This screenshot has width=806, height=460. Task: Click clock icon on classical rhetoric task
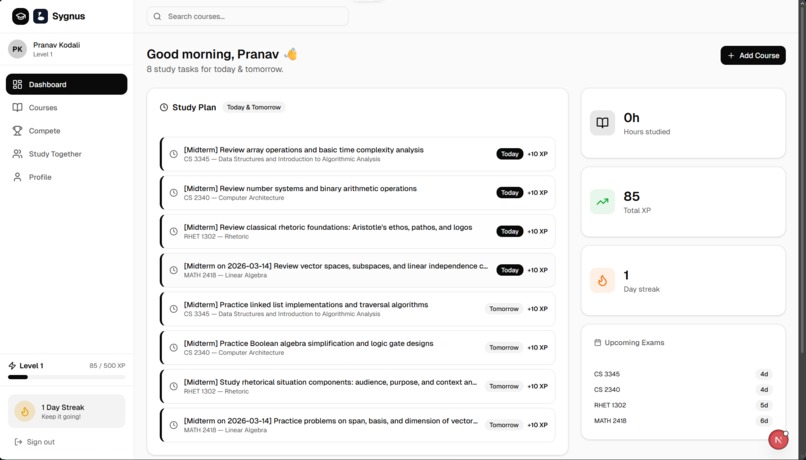point(174,231)
